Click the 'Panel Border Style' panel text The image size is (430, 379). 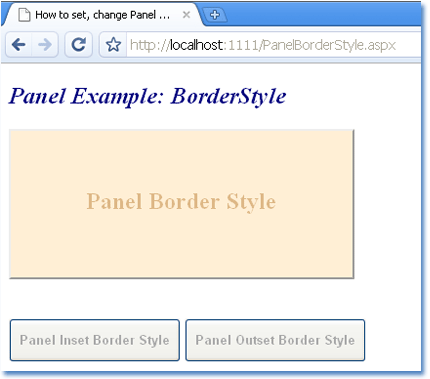[181, 201]
